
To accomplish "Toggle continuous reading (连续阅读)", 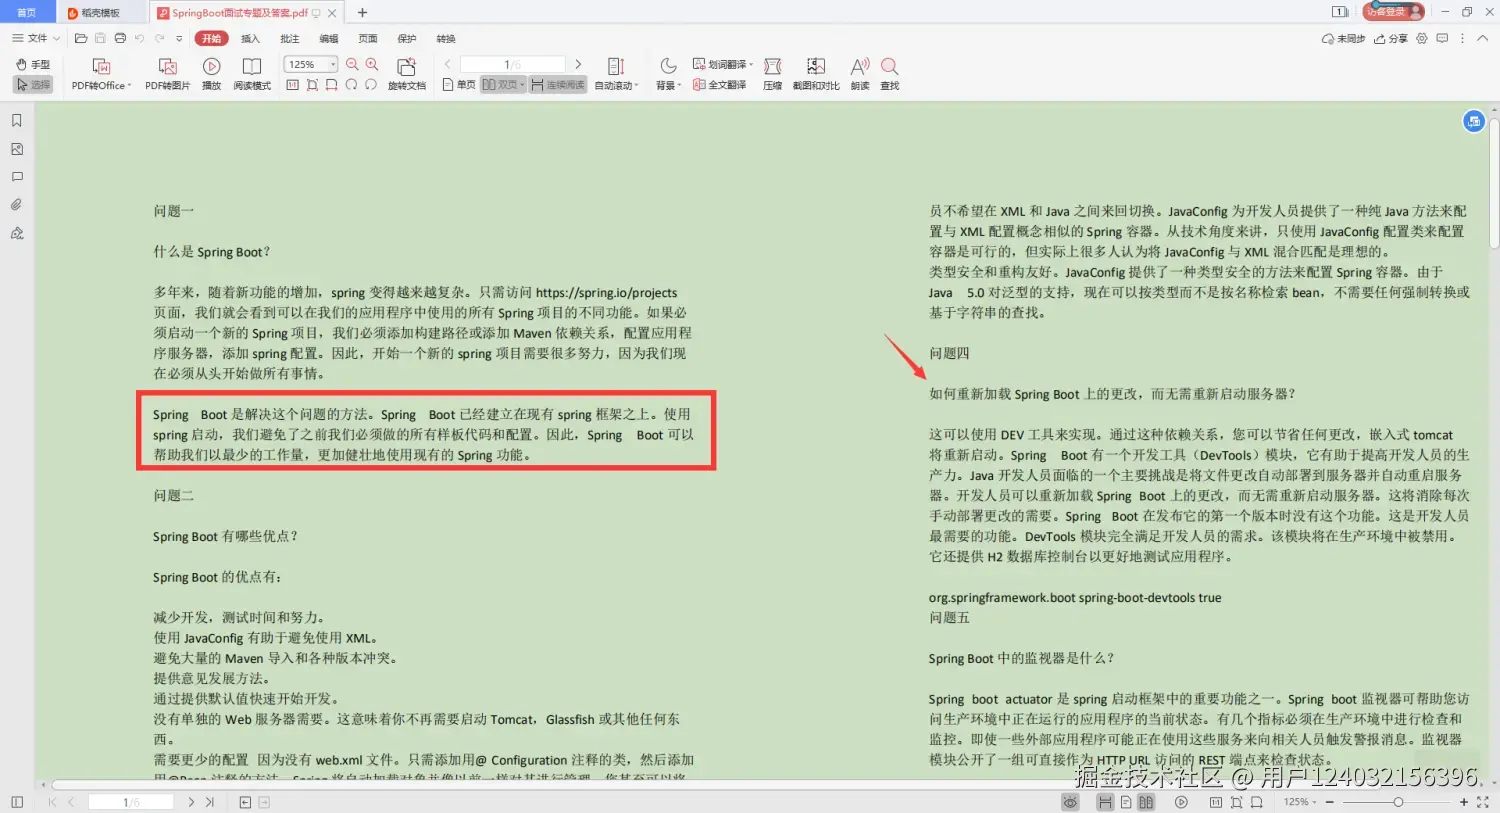I will (x=558, y=85).
